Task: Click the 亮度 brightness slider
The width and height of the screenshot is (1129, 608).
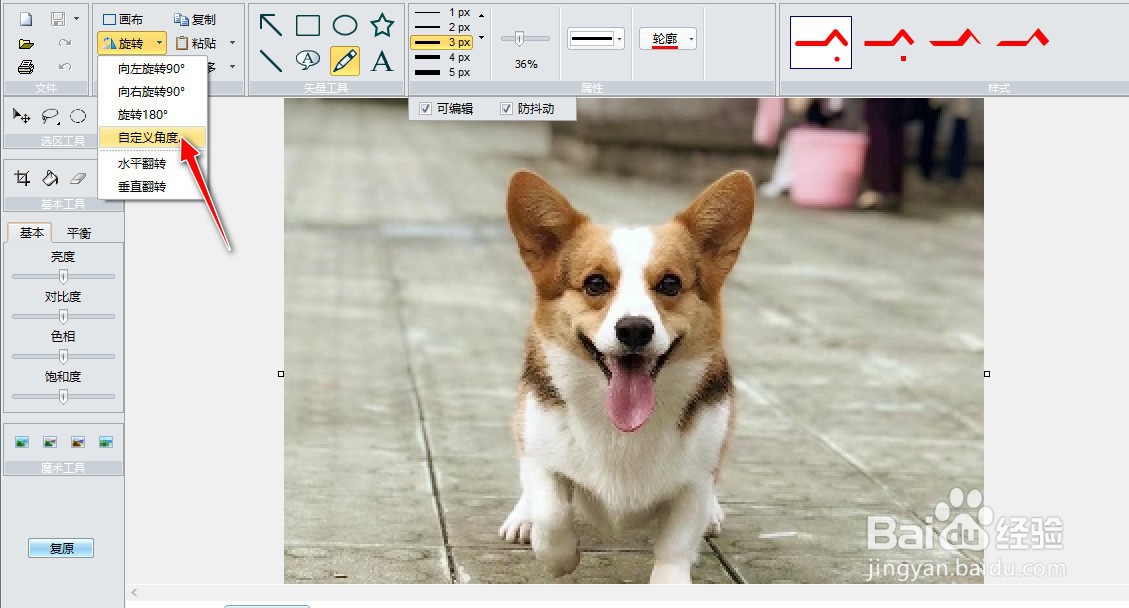Action: pyautogui.click(x=63, y=276)
